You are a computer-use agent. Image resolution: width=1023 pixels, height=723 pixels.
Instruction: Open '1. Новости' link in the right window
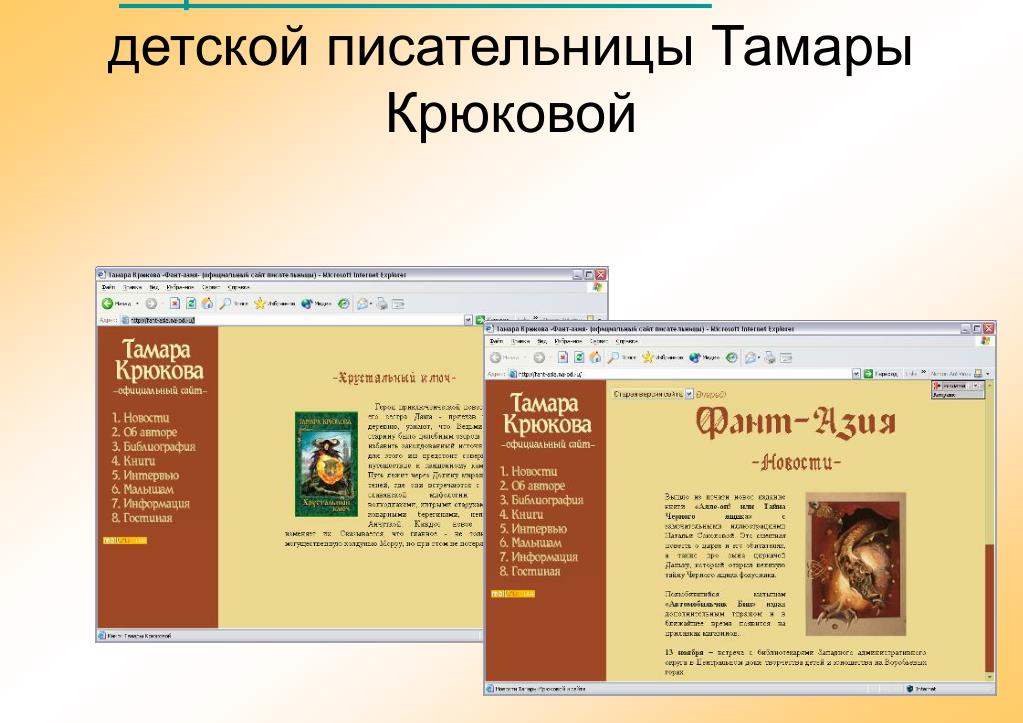click(528, 471)
